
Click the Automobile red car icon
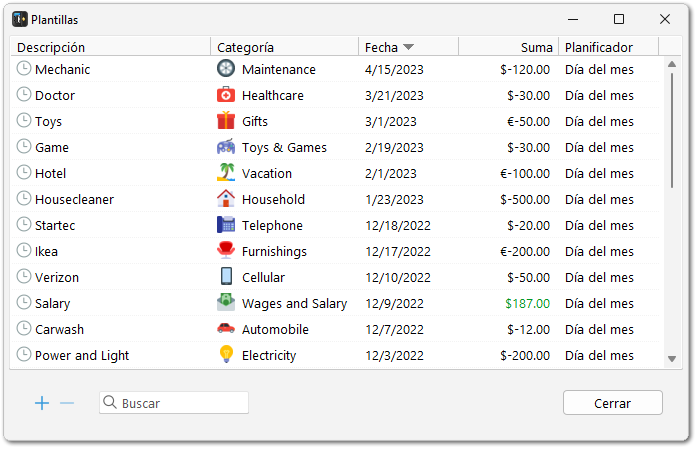click(226, 329)
